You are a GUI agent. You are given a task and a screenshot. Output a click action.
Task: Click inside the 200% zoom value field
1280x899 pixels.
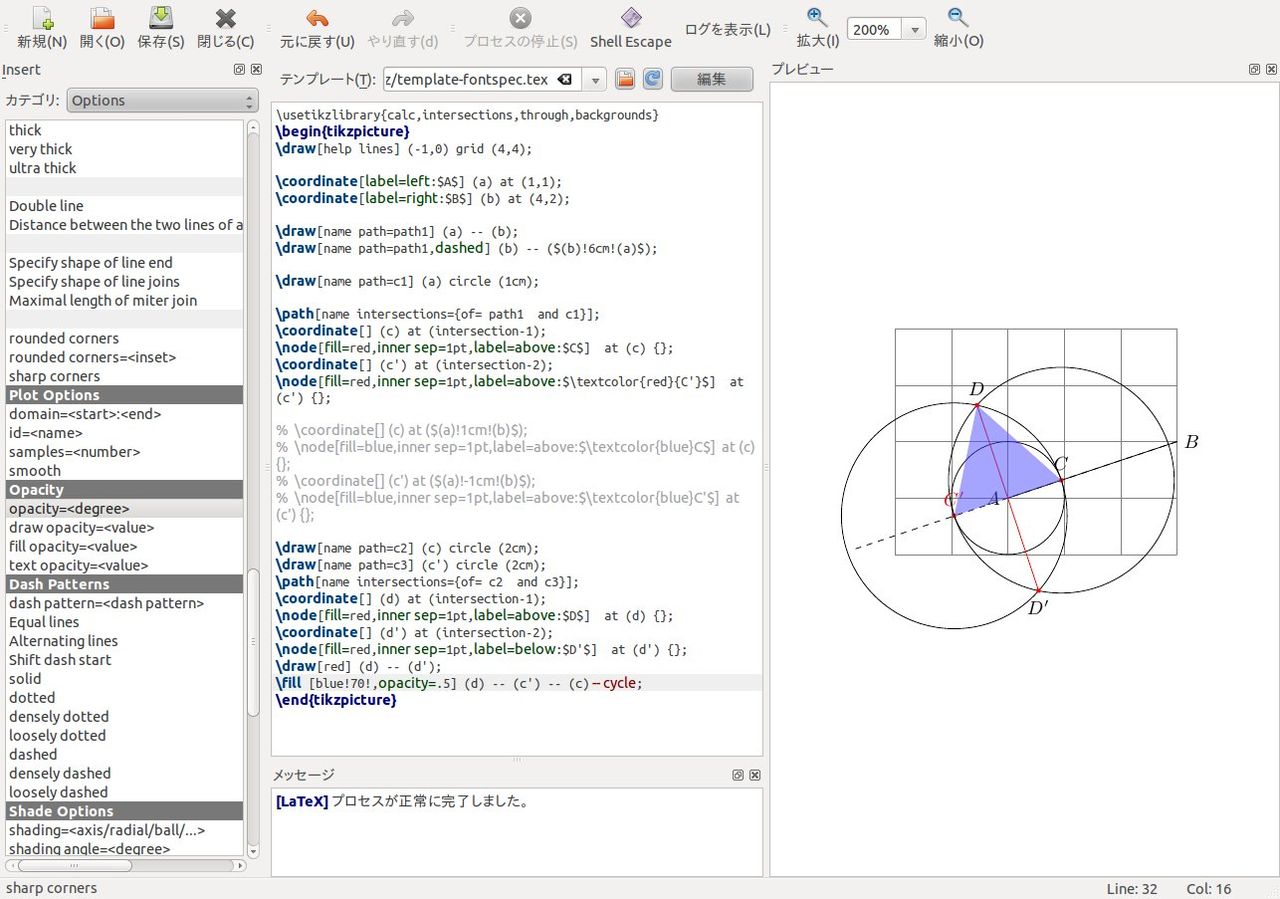(x=875, y=30)
